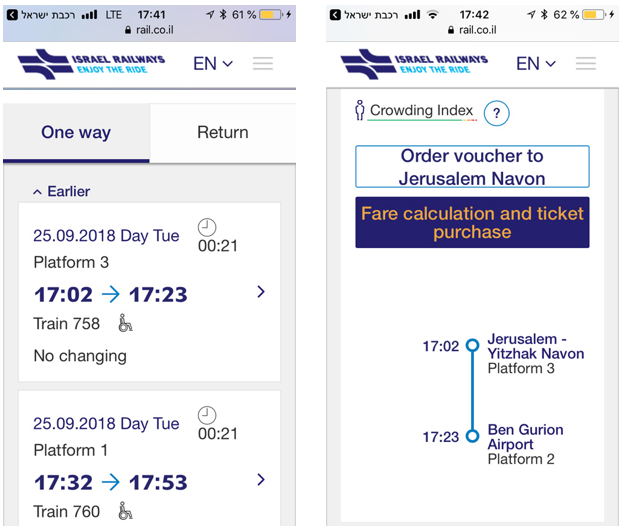The width and height of the screenshot is (624, 531).
Task: Switch to the Return tab
Action: (x=223, y=133)
